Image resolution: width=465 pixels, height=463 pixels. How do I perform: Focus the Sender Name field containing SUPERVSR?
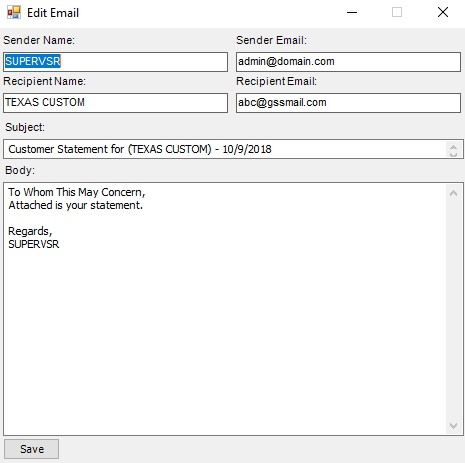[x=115, y=62]
